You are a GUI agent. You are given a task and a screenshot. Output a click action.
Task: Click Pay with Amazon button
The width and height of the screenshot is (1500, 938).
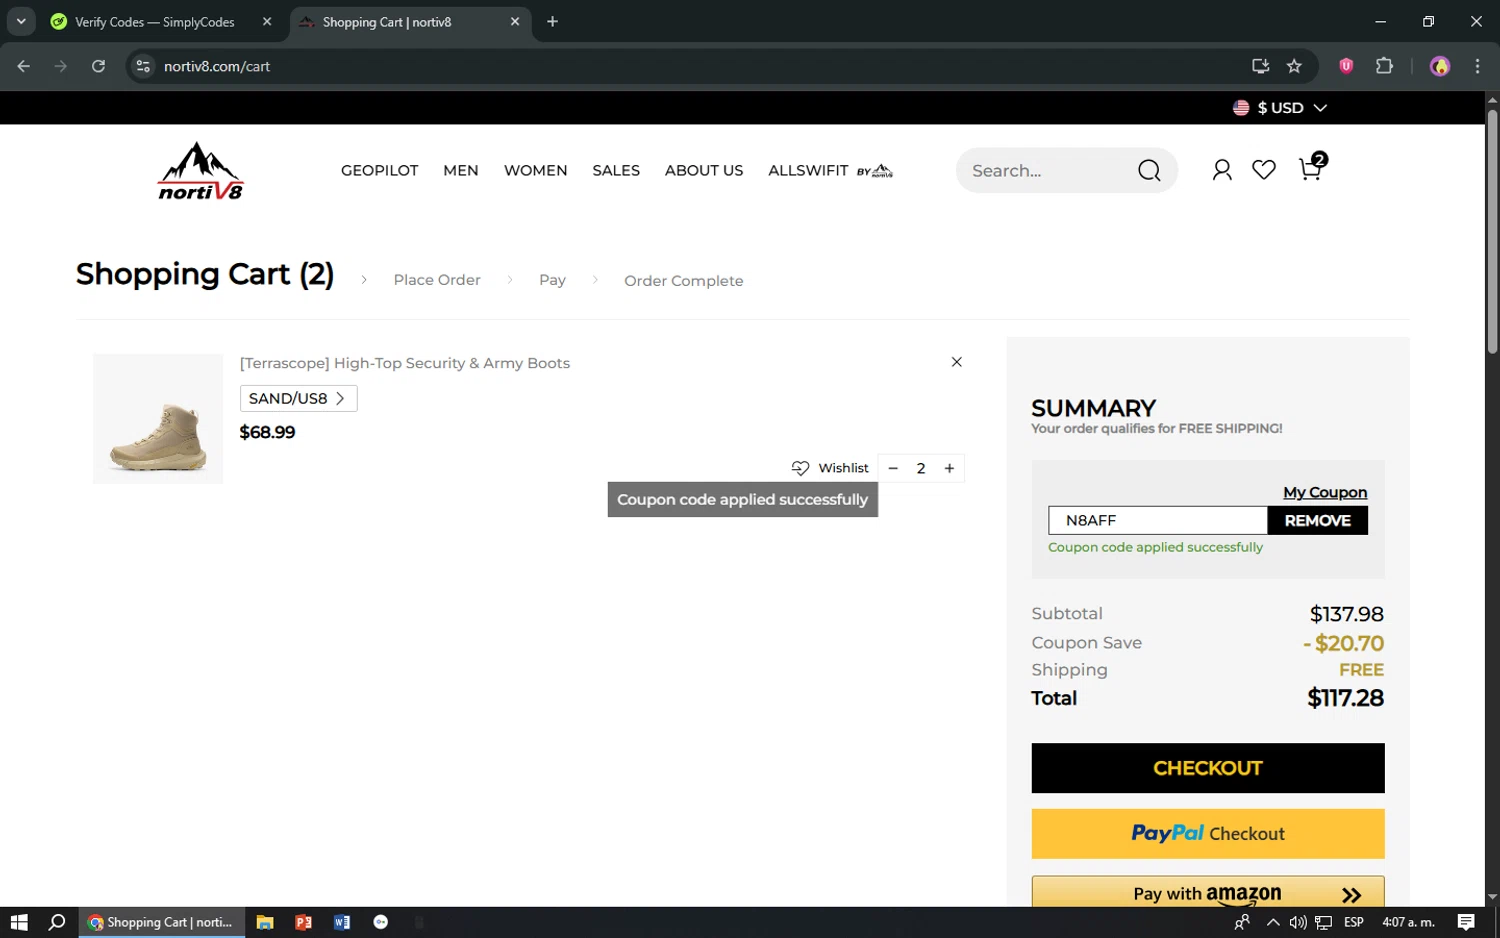pyautogui.click(x=1208, y=892)
